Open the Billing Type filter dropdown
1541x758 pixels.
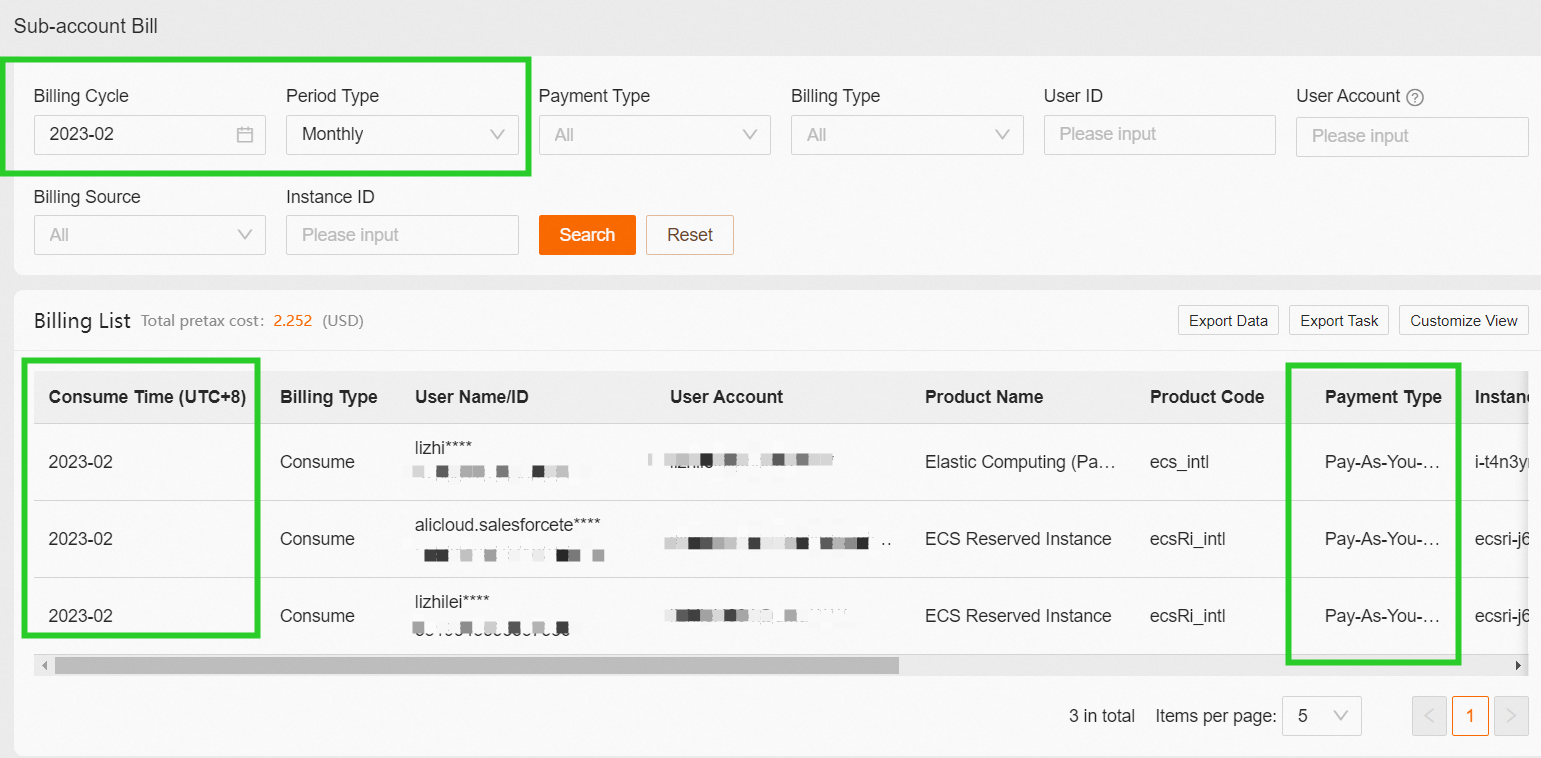point(907,135)
